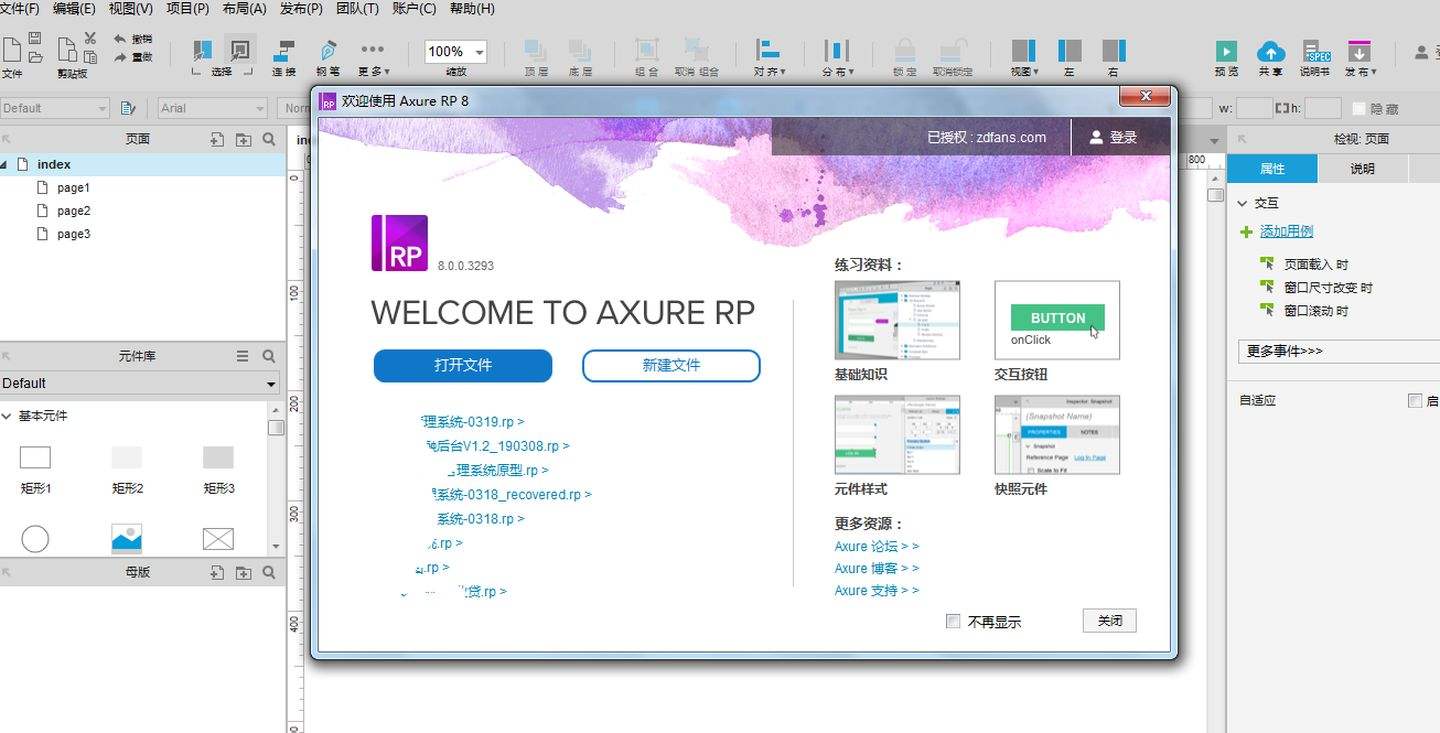Click the group icon (组合)
Screen dimensions: 1440x733
647,50
